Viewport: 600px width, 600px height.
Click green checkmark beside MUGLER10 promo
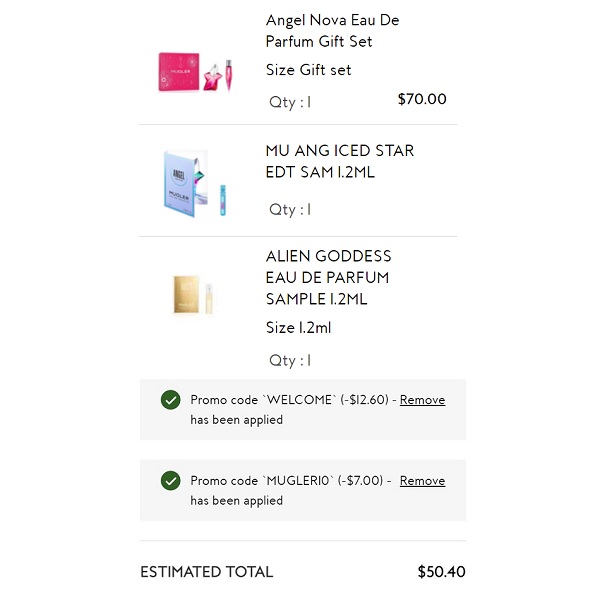tap(170, 481)
